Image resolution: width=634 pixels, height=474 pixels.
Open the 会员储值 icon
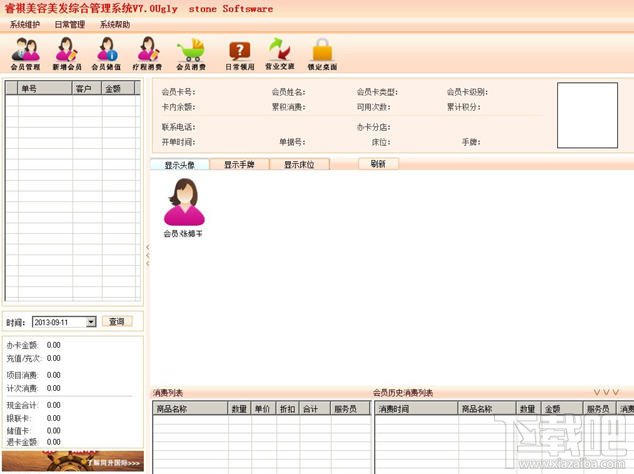point(106,53)
